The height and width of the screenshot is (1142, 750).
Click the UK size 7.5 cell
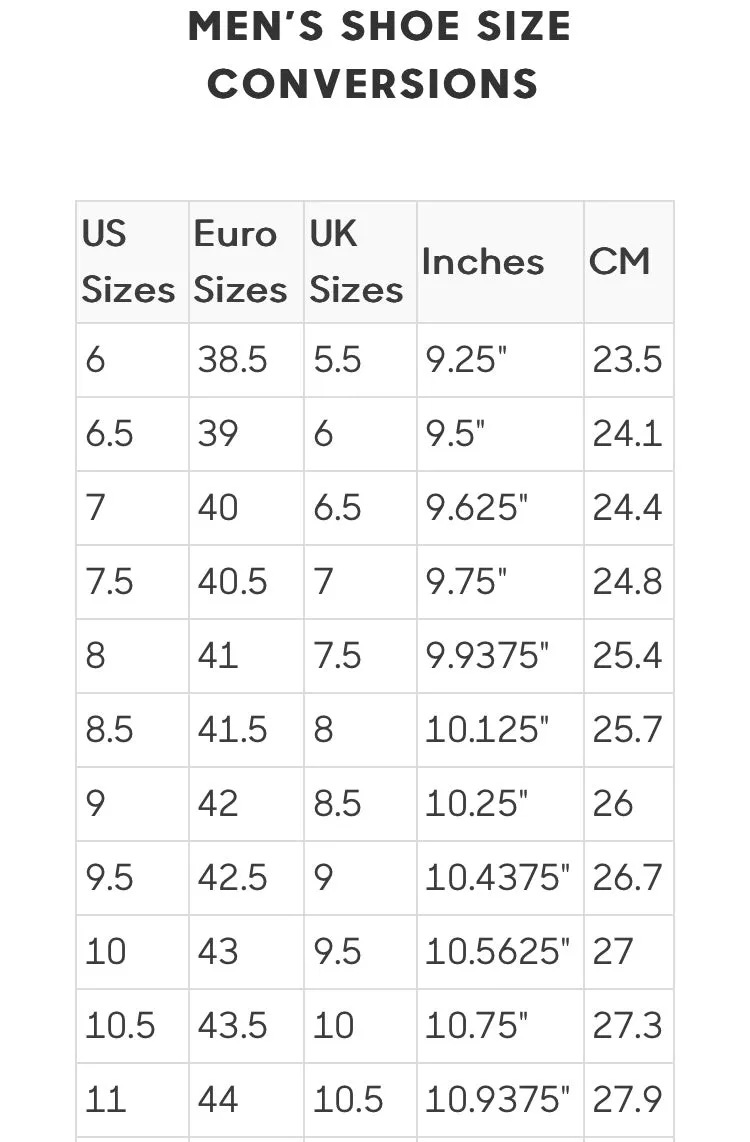pos(360,656)
